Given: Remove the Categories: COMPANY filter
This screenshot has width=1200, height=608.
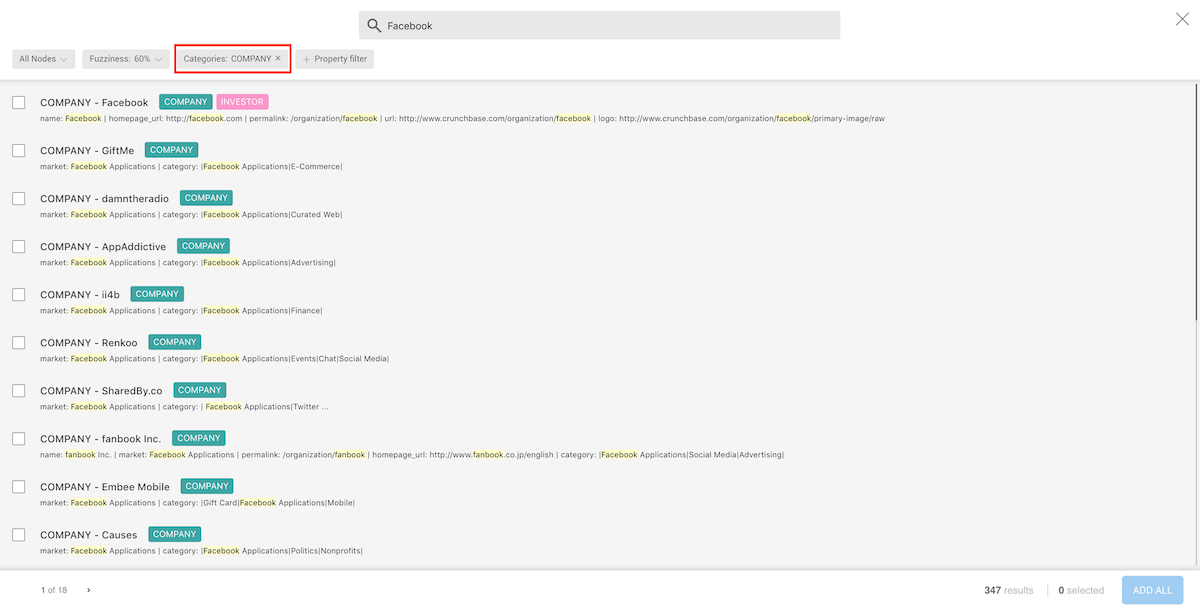Looking at the screenshot, I should coord(278,59).
